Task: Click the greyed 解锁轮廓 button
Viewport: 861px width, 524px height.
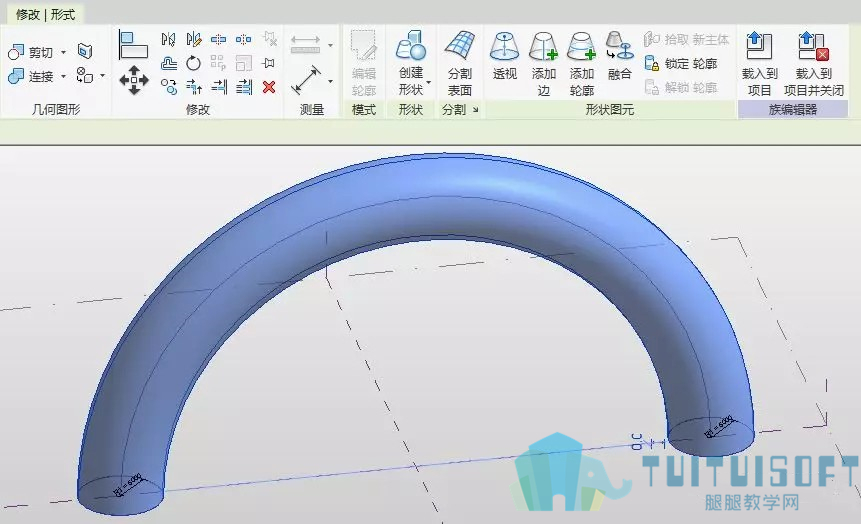Action: click(x=681, y=87)
